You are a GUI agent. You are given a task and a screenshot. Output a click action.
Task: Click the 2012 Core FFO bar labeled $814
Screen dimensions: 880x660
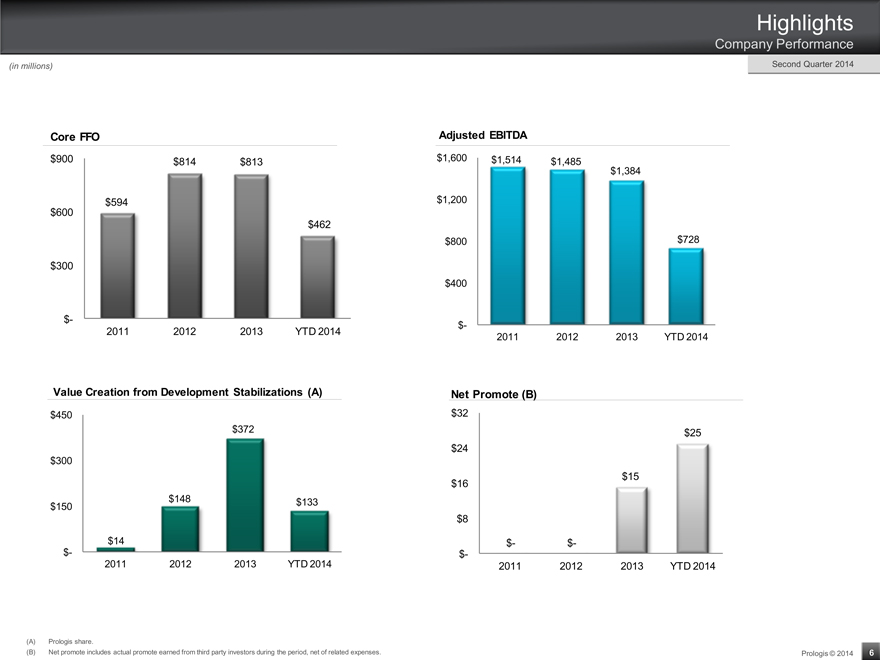[x=184, y=246]
